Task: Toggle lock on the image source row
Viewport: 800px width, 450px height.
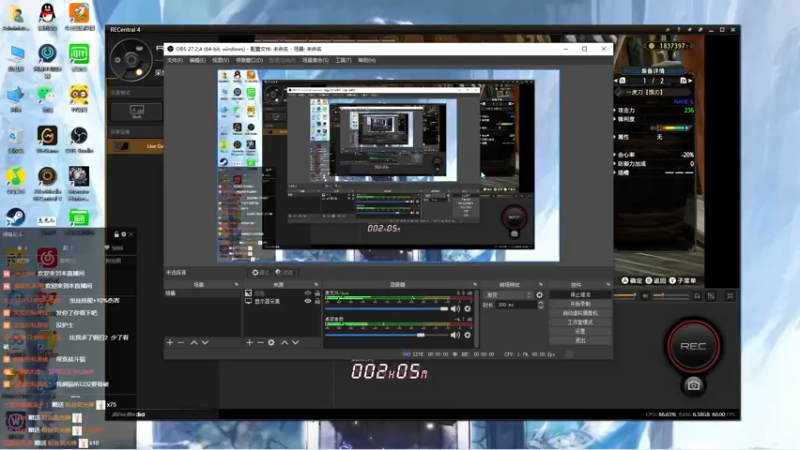Action: click(x=317, y=293)
